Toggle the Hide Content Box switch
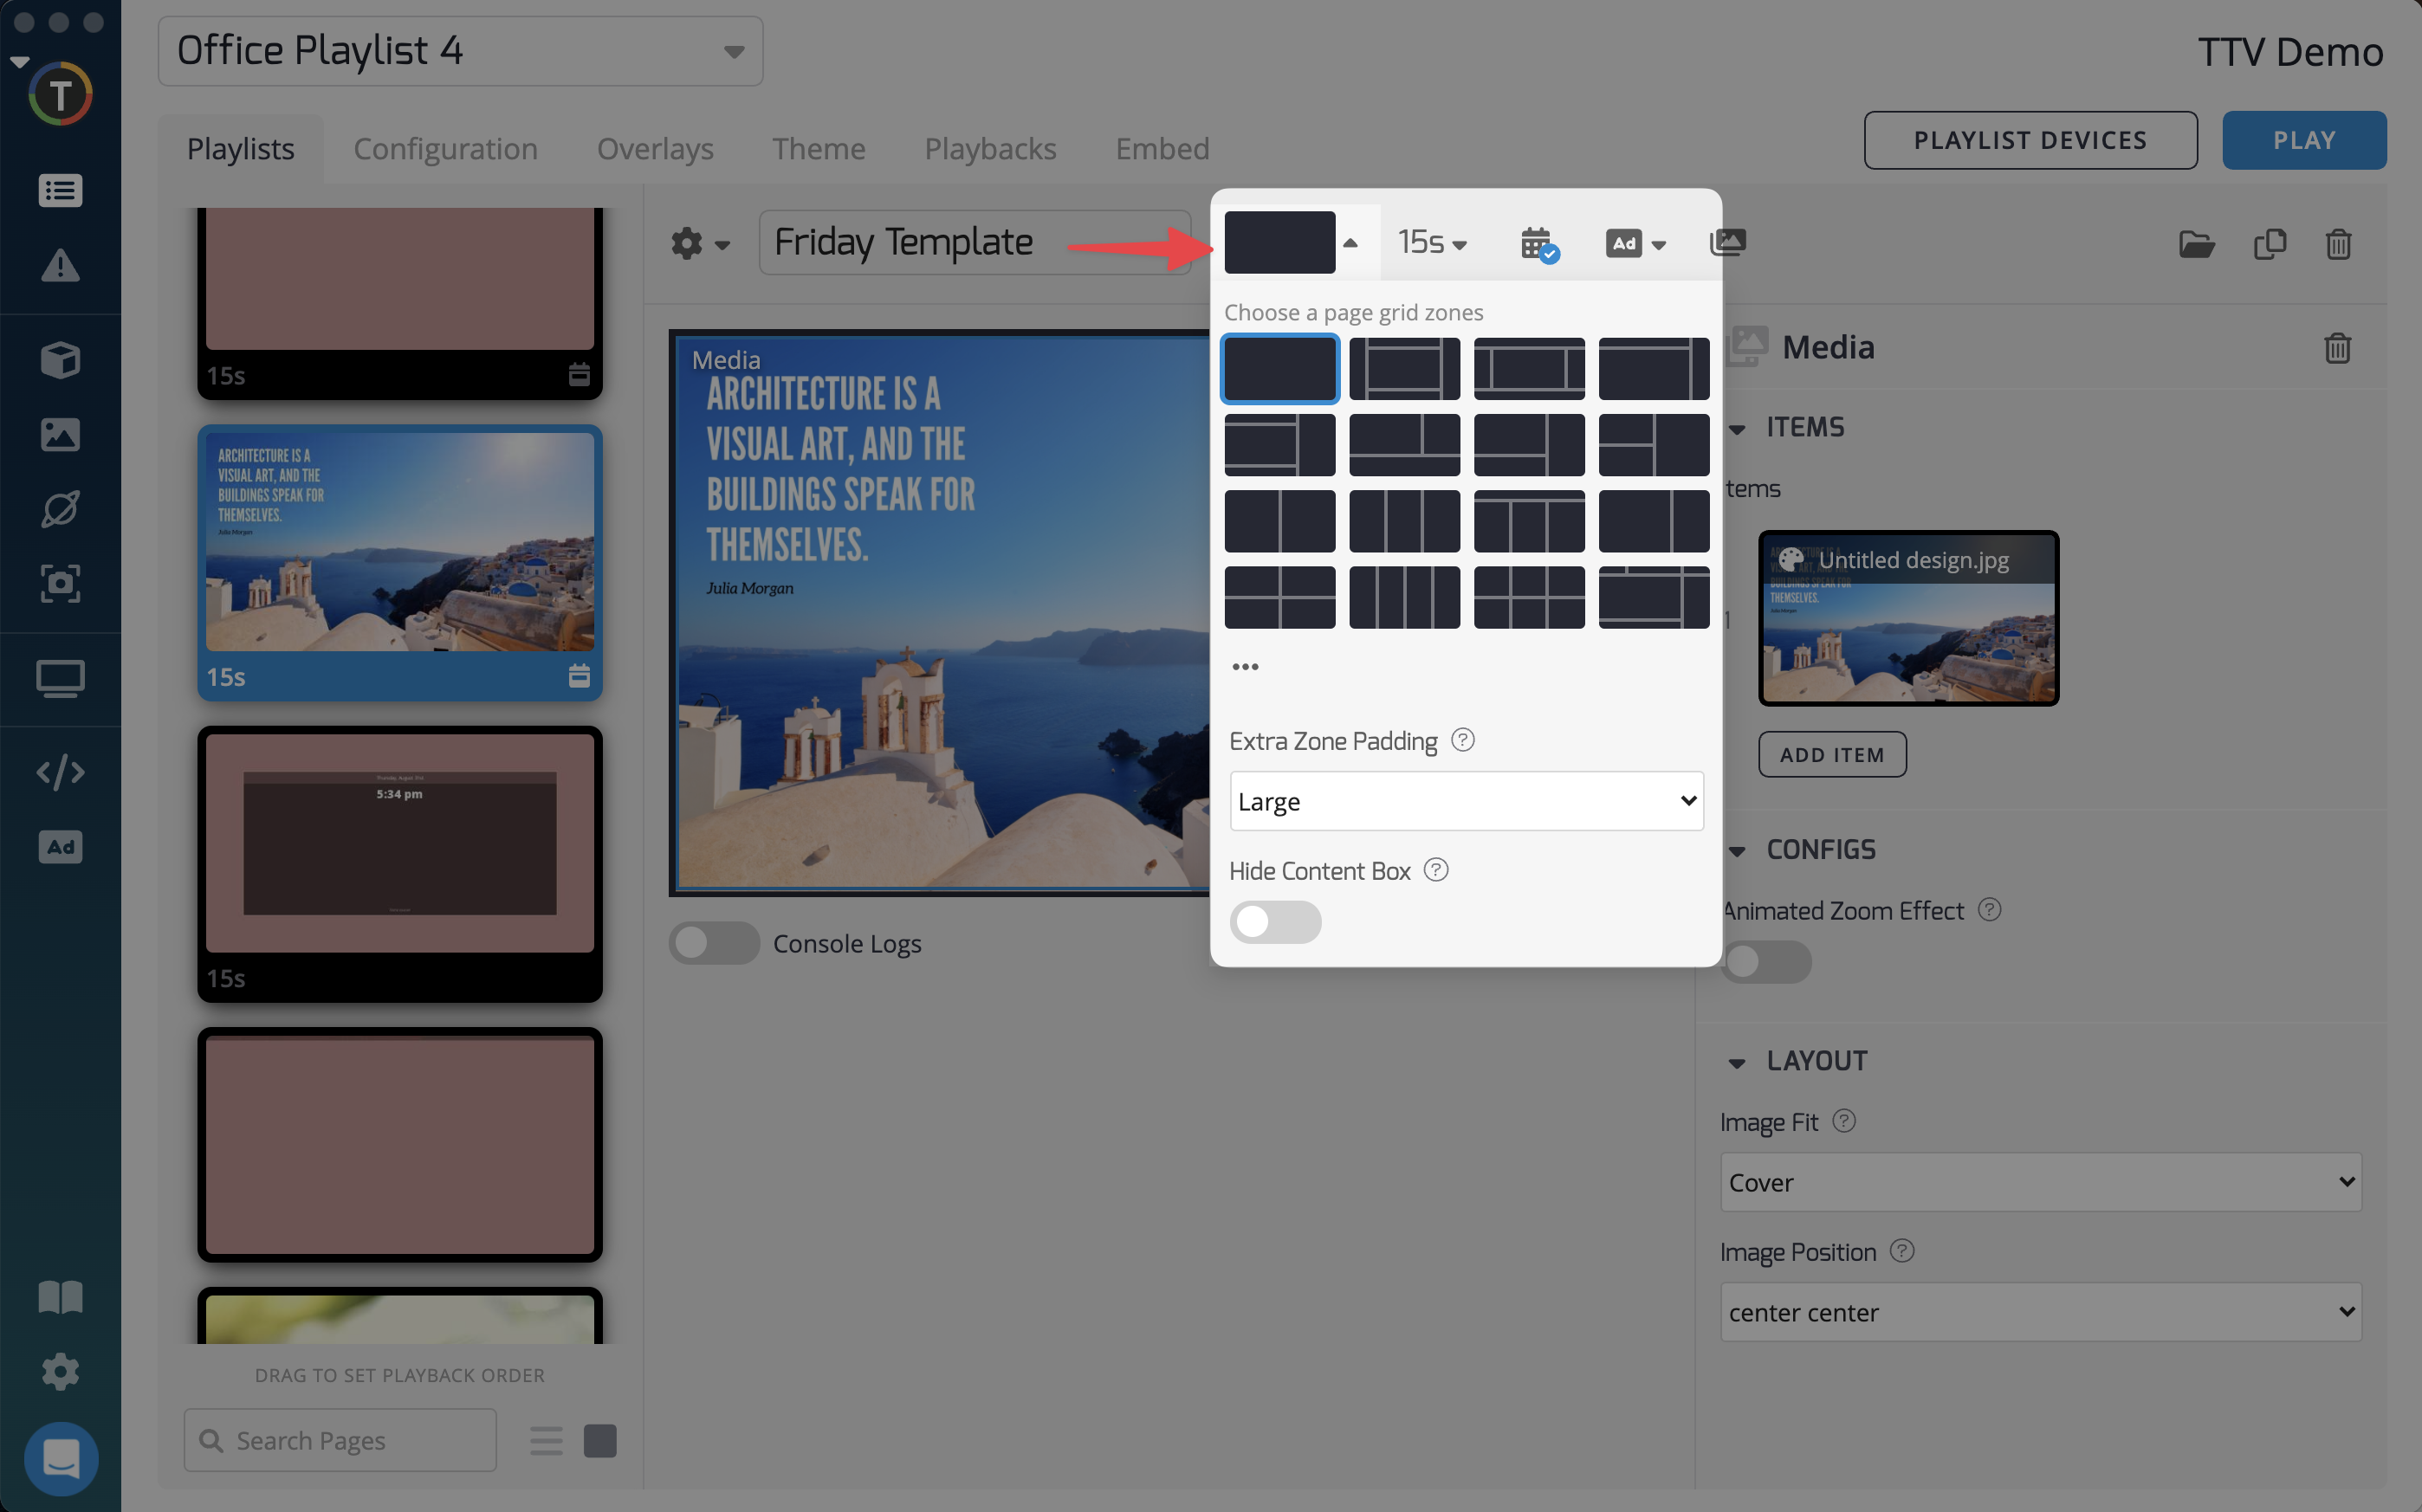 tap(1274, 921)
